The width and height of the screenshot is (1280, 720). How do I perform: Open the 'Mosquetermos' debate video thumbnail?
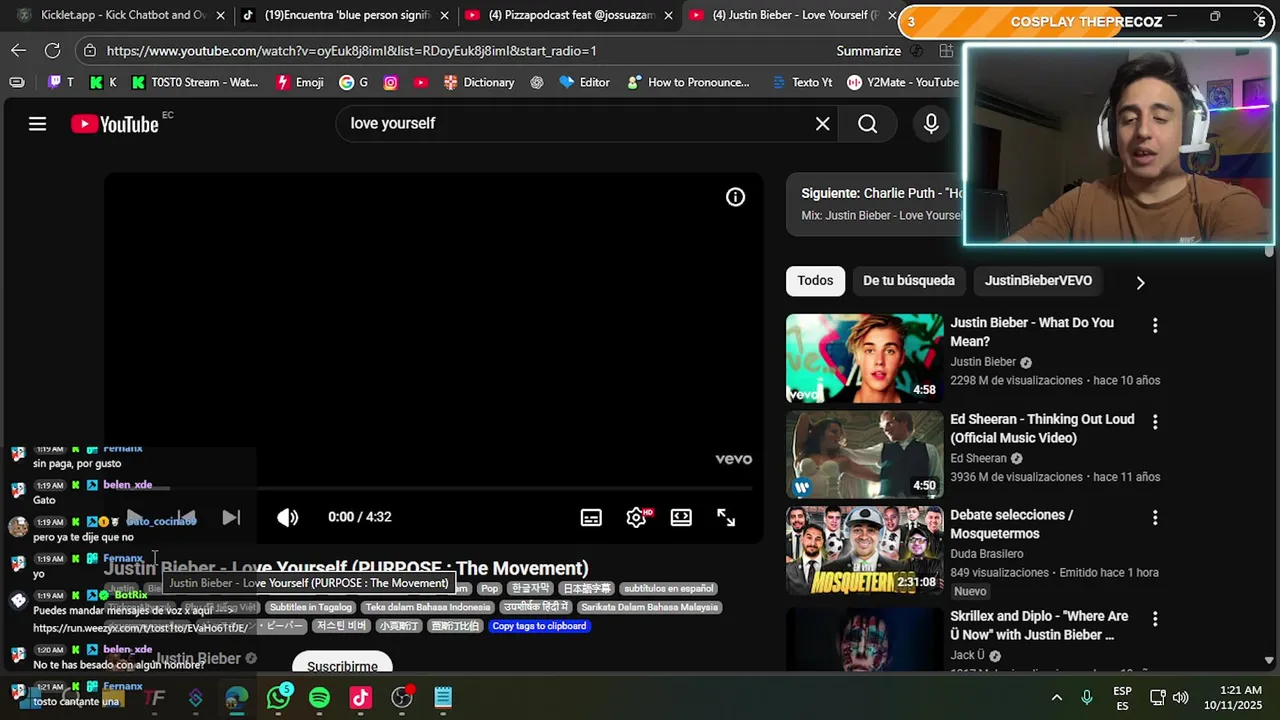(x=864, y=550)
